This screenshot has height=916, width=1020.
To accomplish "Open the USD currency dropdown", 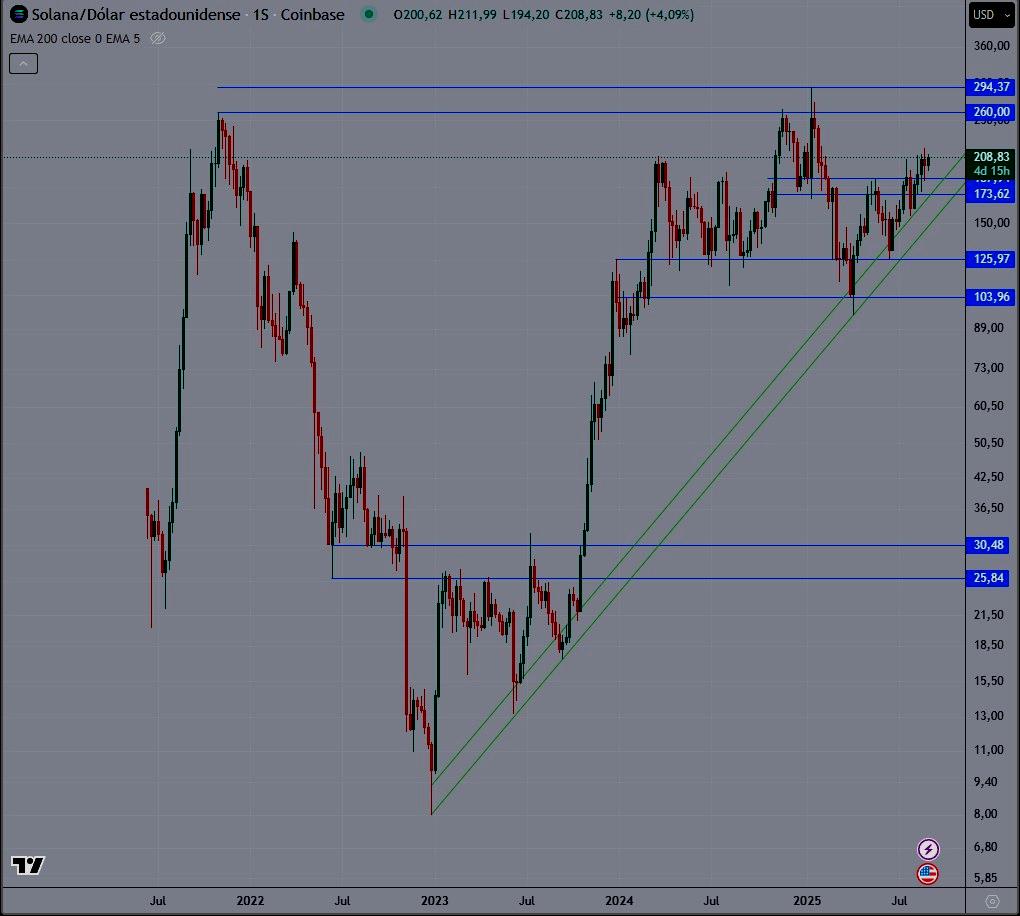I will (991, 14).
